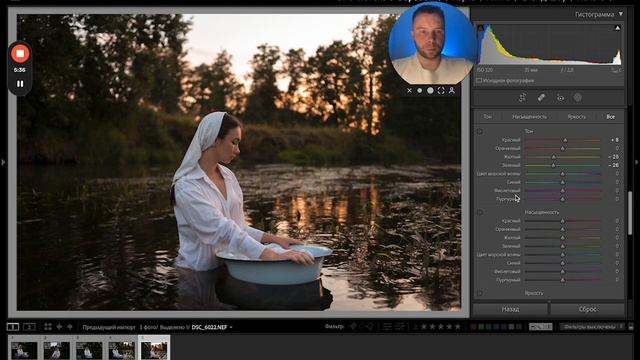The width and height of the screenshot is (640, 360).
Task: Activate the target adjustment tool beside Насыщенность heading
Action: [480, 212]
